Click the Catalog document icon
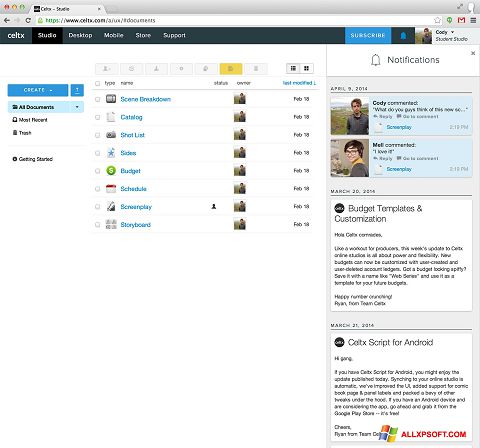Viewport: 480px width, 448px height. [111, 117]
